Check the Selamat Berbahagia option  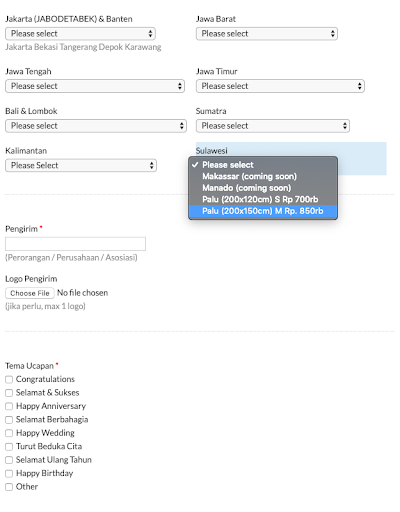(x=9, y=420)
